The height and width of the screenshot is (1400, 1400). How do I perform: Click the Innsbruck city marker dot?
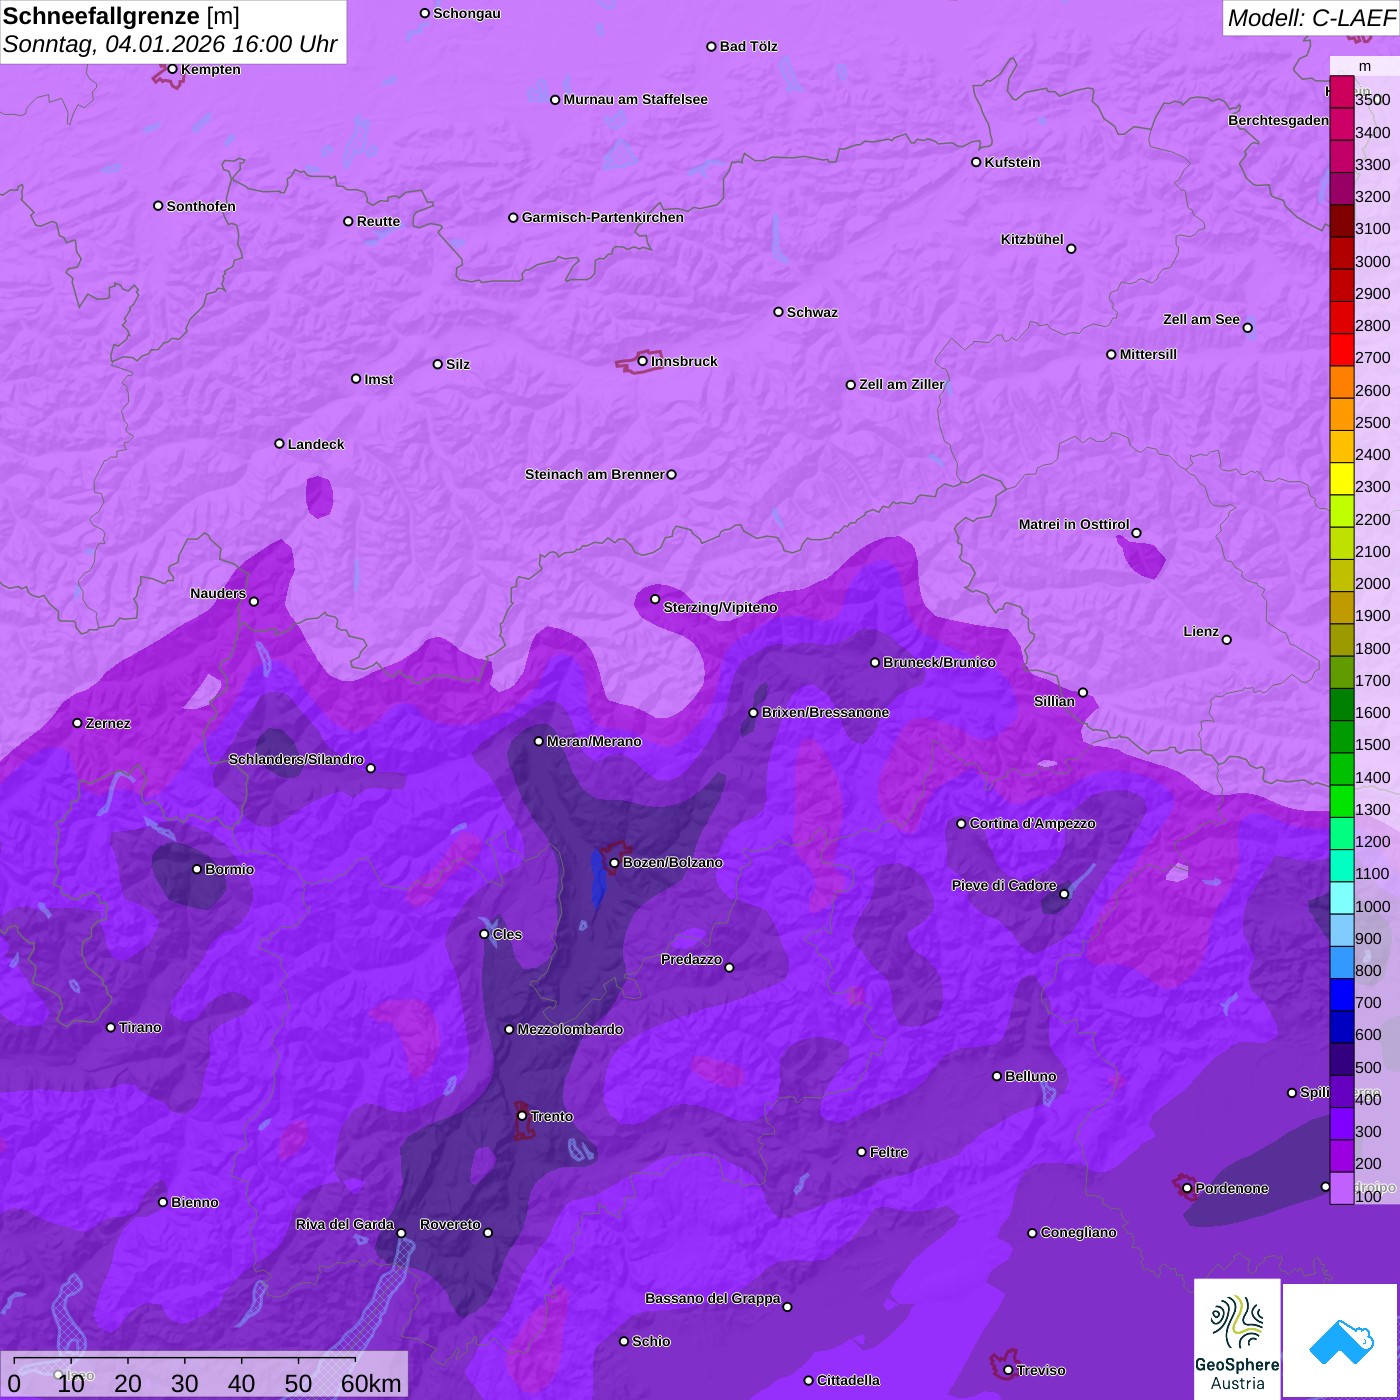pyautogui.click(x=642, y=361)
